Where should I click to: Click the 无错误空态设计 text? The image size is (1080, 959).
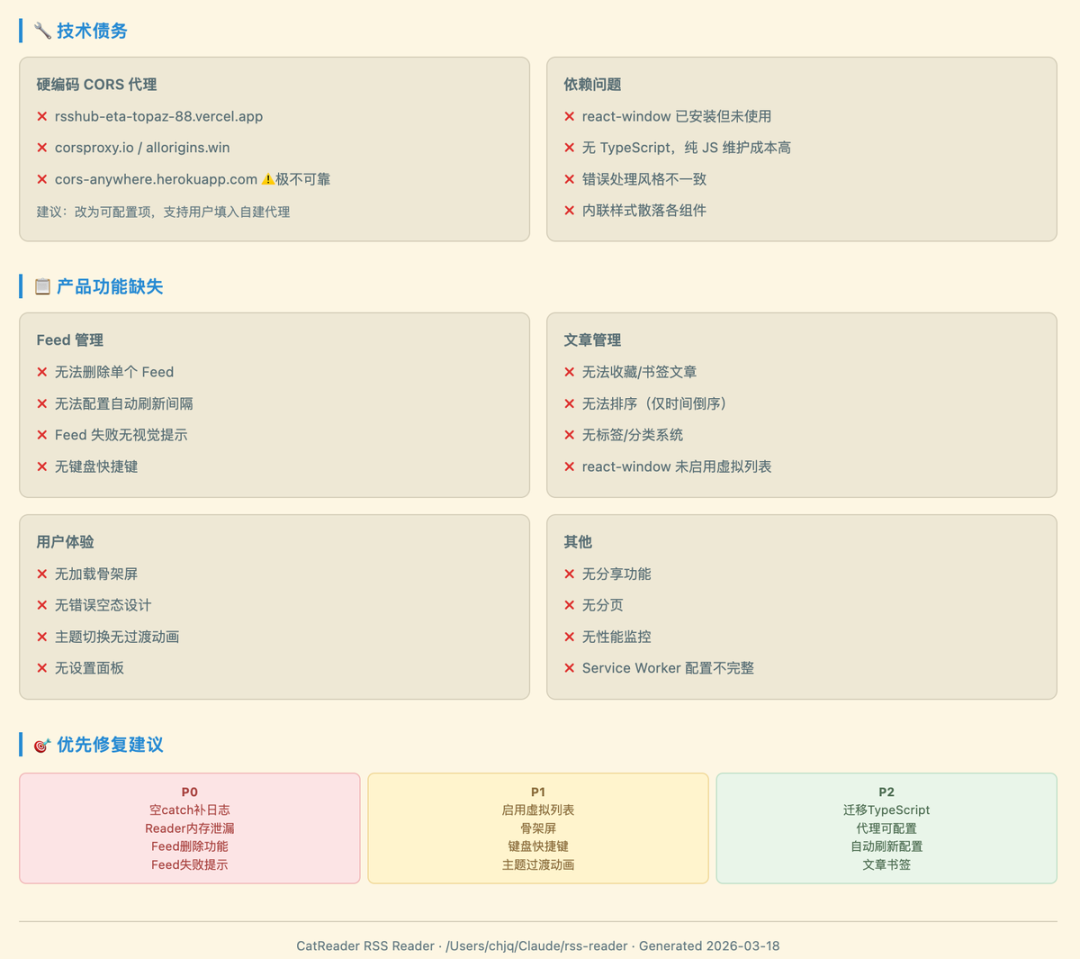pyautogui.click(x=103, y=606)
